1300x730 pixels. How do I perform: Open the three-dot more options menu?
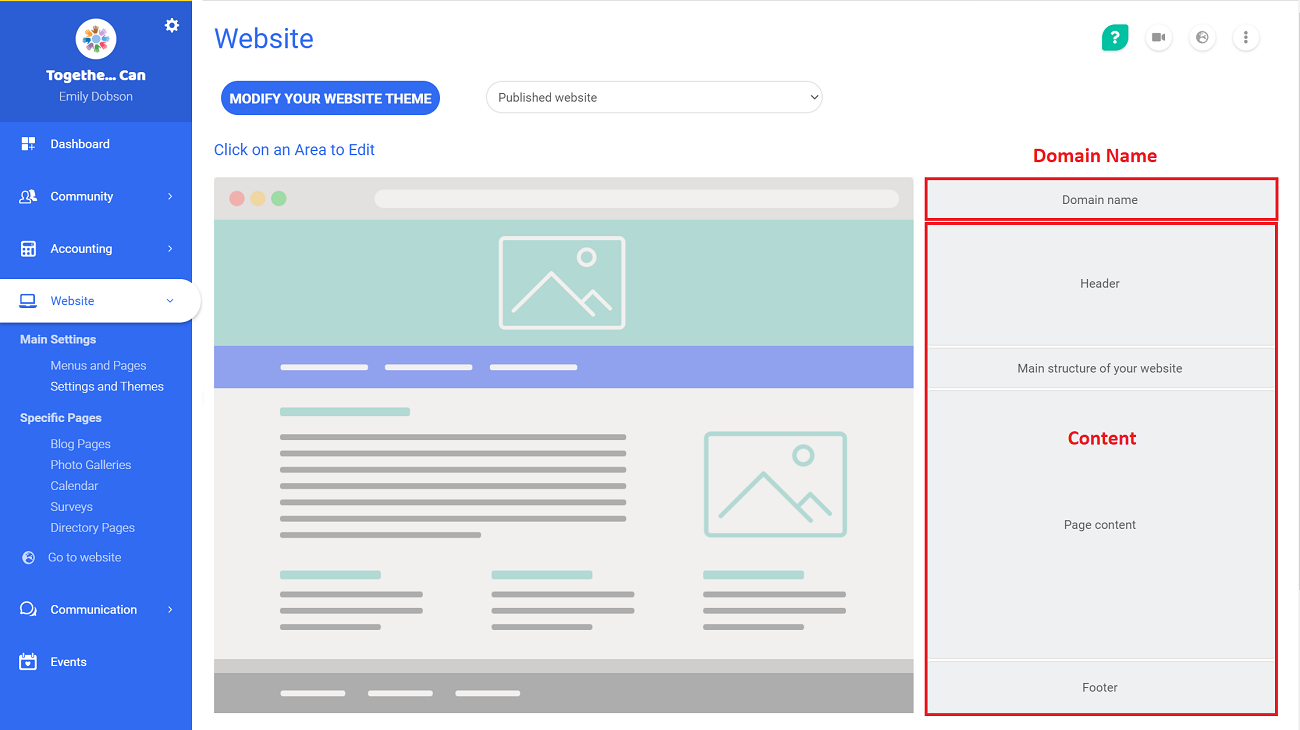1246,37
